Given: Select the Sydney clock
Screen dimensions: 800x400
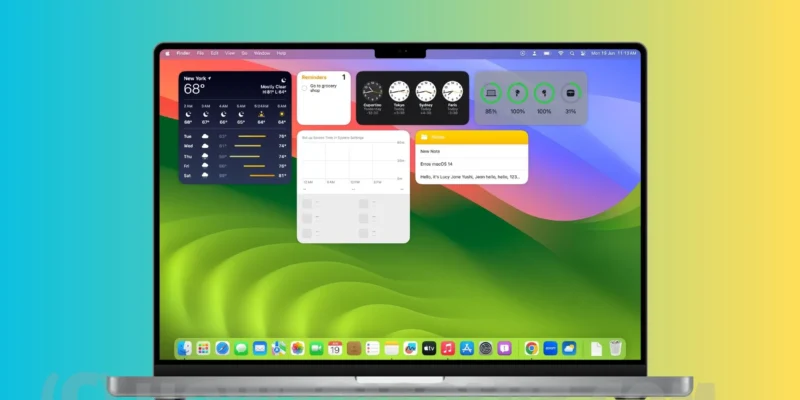Looking at the screenshot, I should tap(426, 91).
